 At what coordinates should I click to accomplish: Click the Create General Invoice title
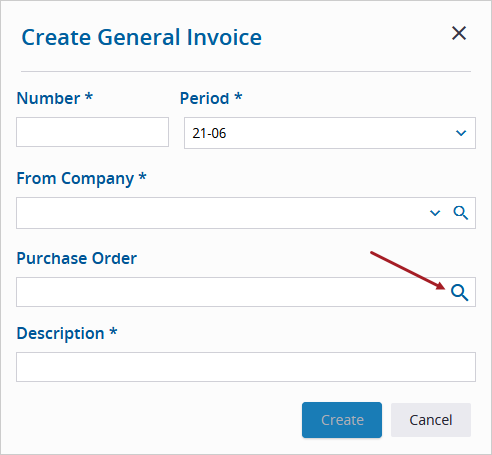pyautogui.click(x=142, y=37)
